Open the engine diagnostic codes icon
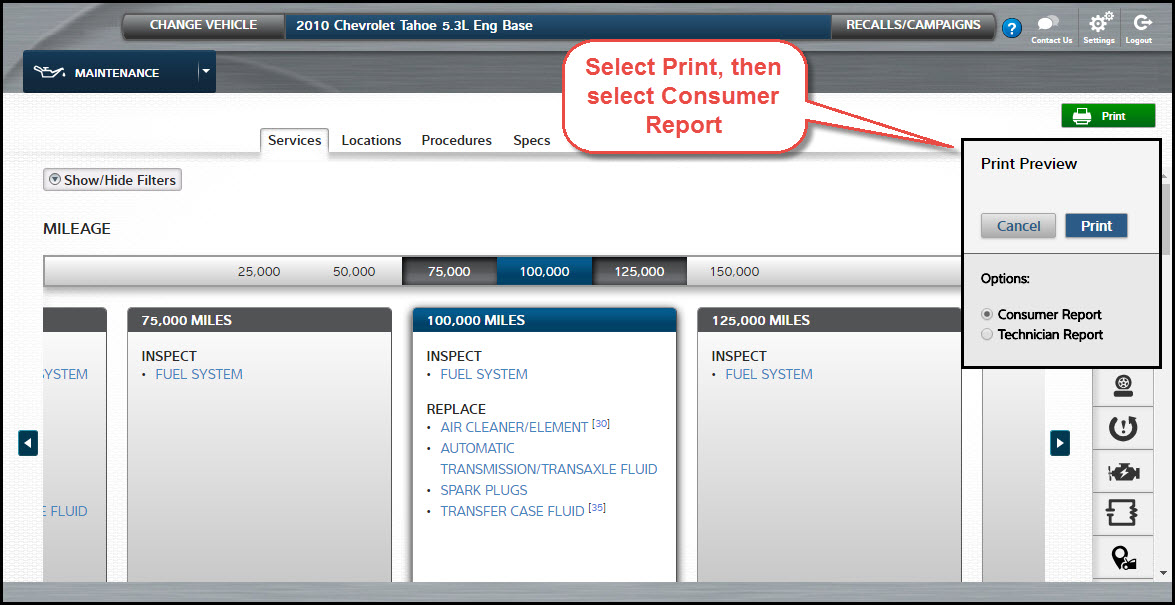 [x=1123, y=472]
